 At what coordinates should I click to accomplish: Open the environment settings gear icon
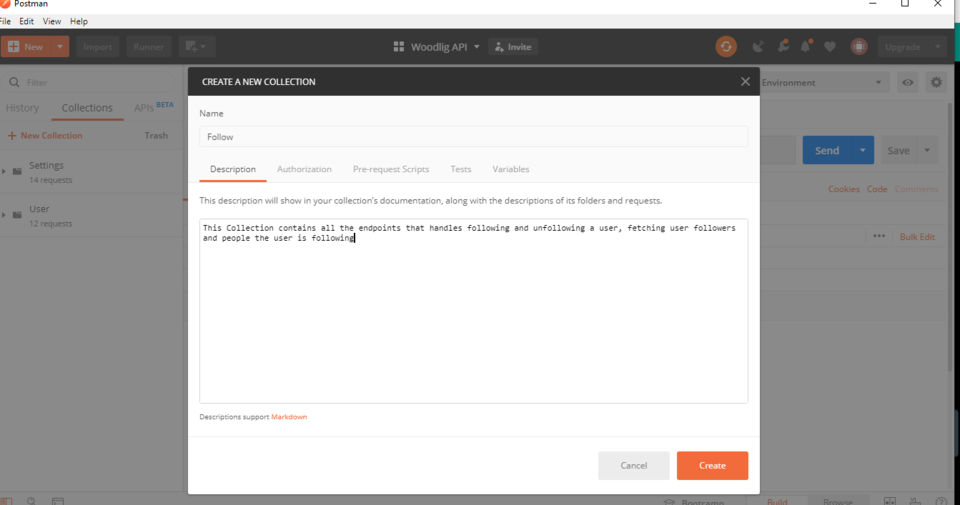pos(936,82)
